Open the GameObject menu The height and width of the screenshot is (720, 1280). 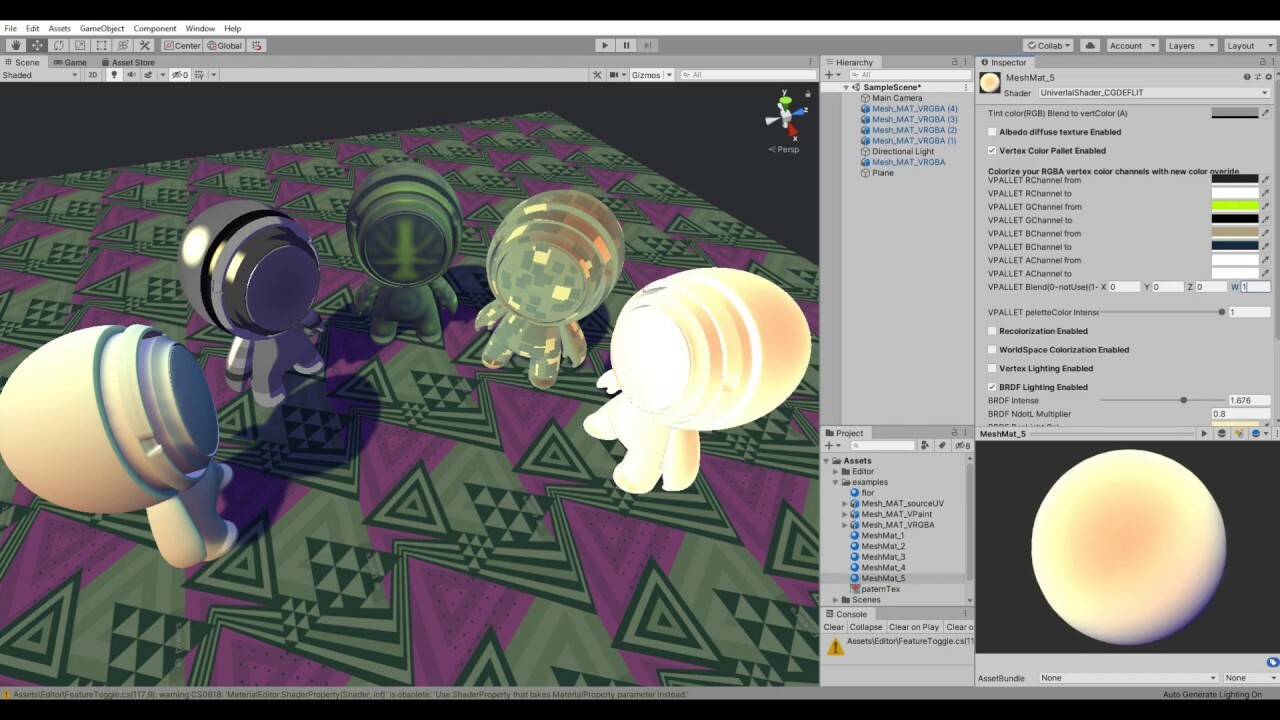[102, 28]
